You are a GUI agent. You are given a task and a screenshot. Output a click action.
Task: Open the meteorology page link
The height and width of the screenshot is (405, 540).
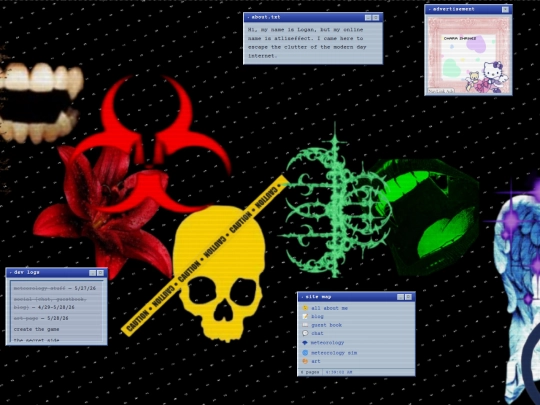click(328, 343)
